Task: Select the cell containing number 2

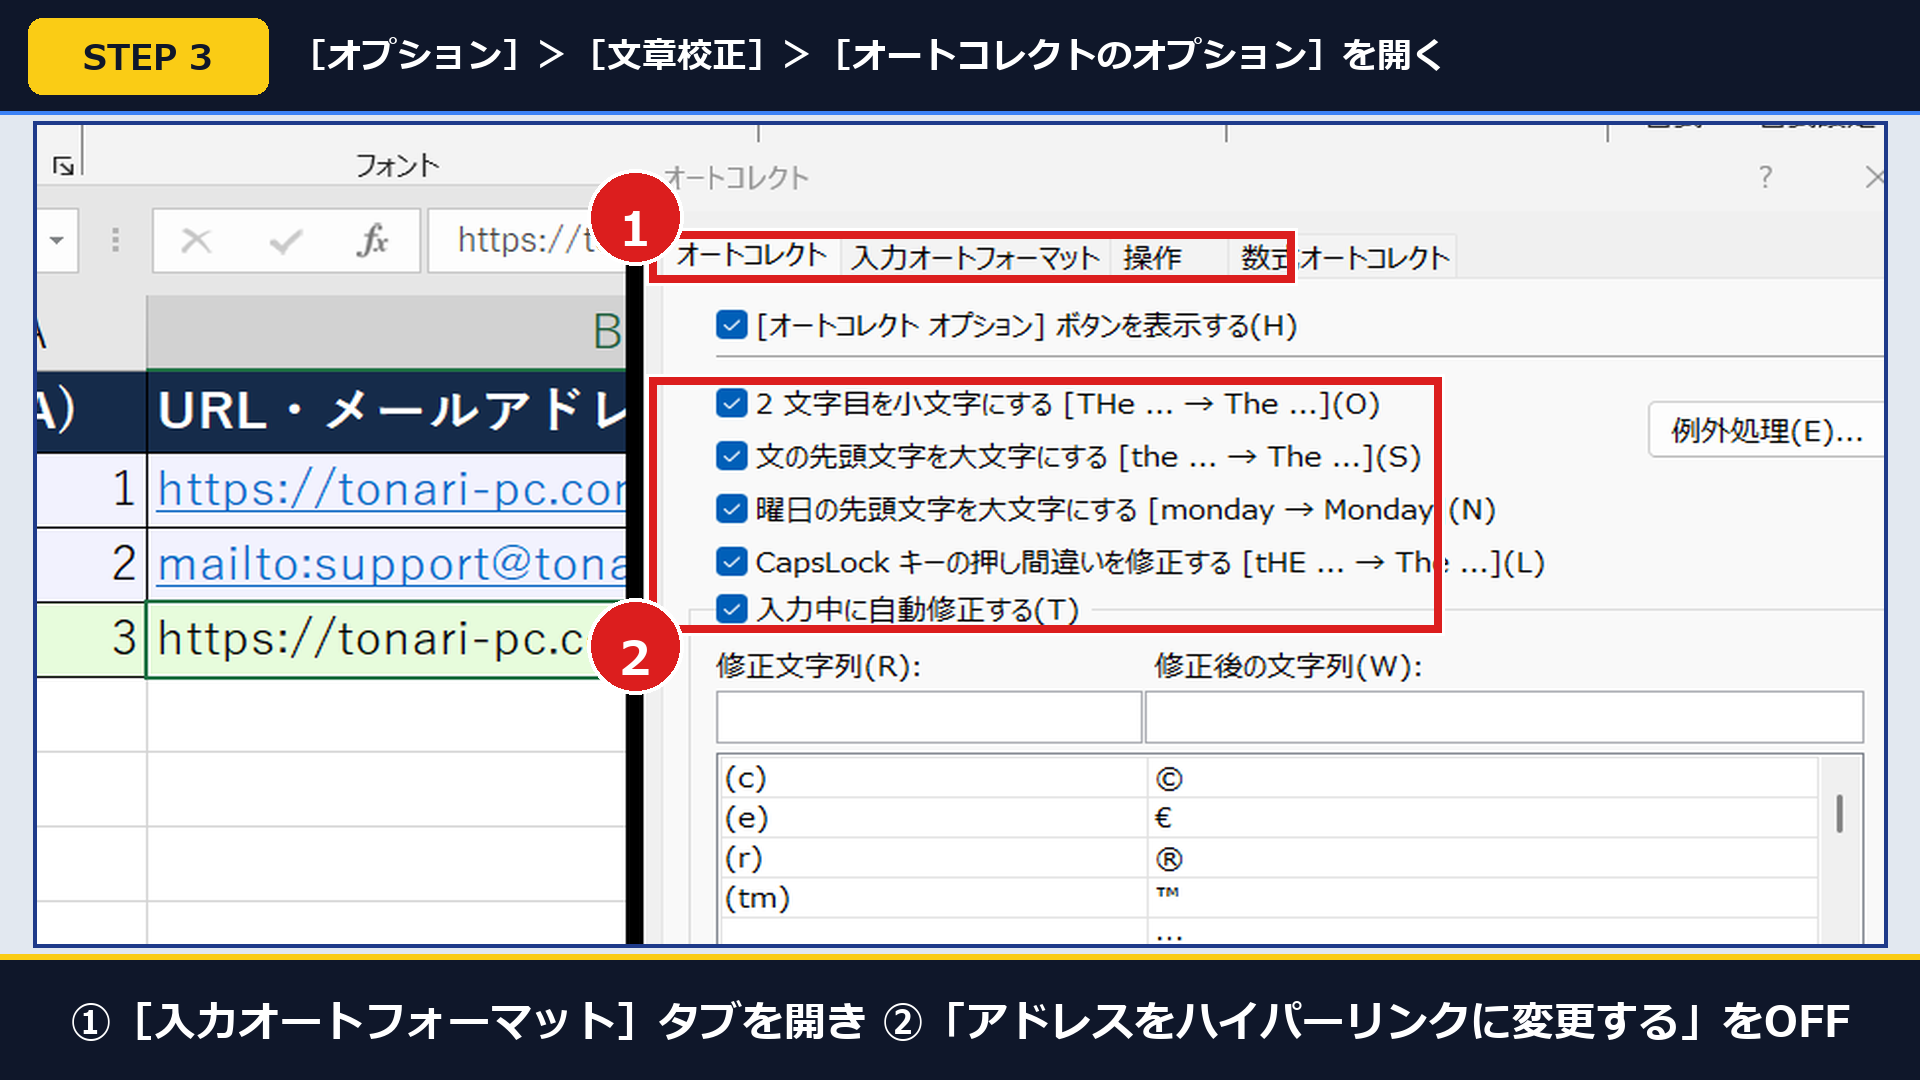Action: coord(92,564)
